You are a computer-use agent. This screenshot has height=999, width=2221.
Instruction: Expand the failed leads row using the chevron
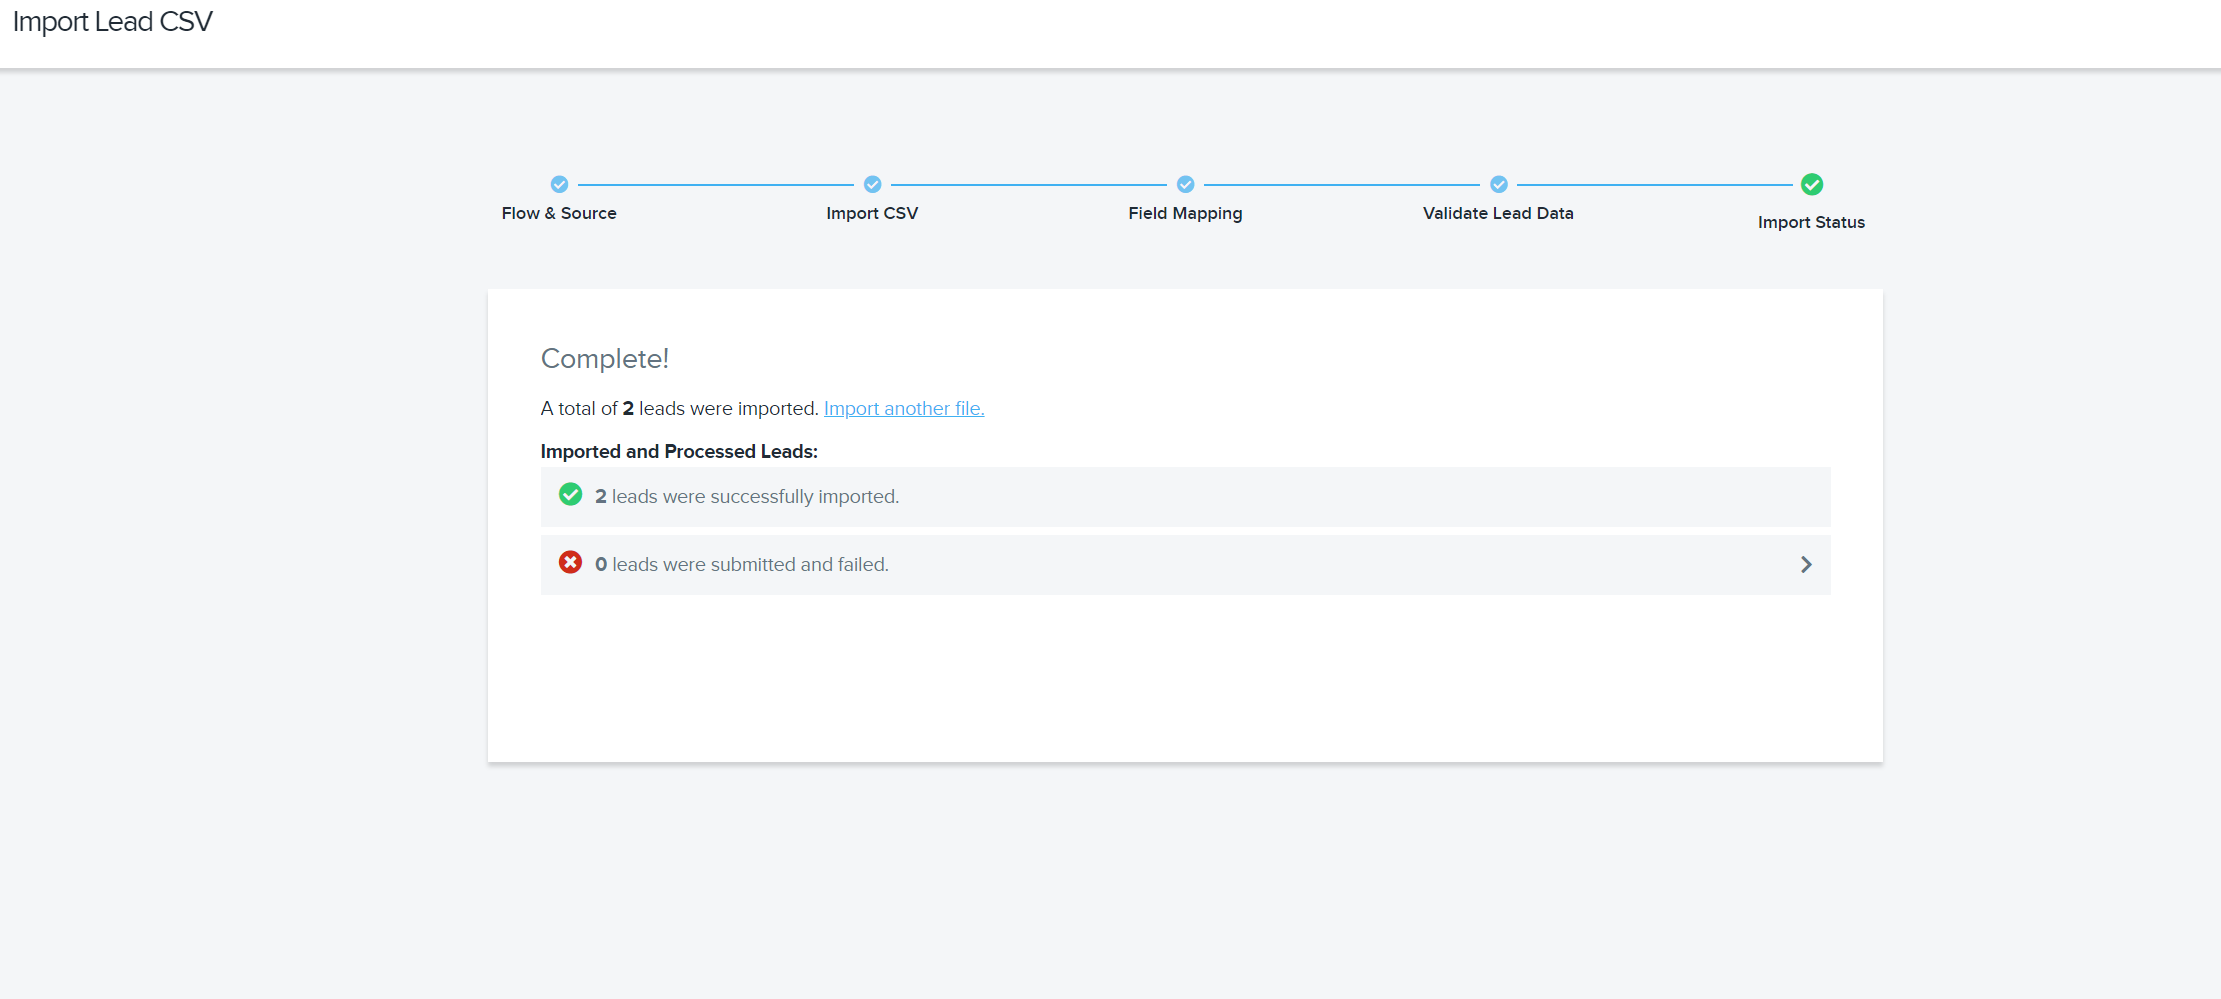point(1805,565)
